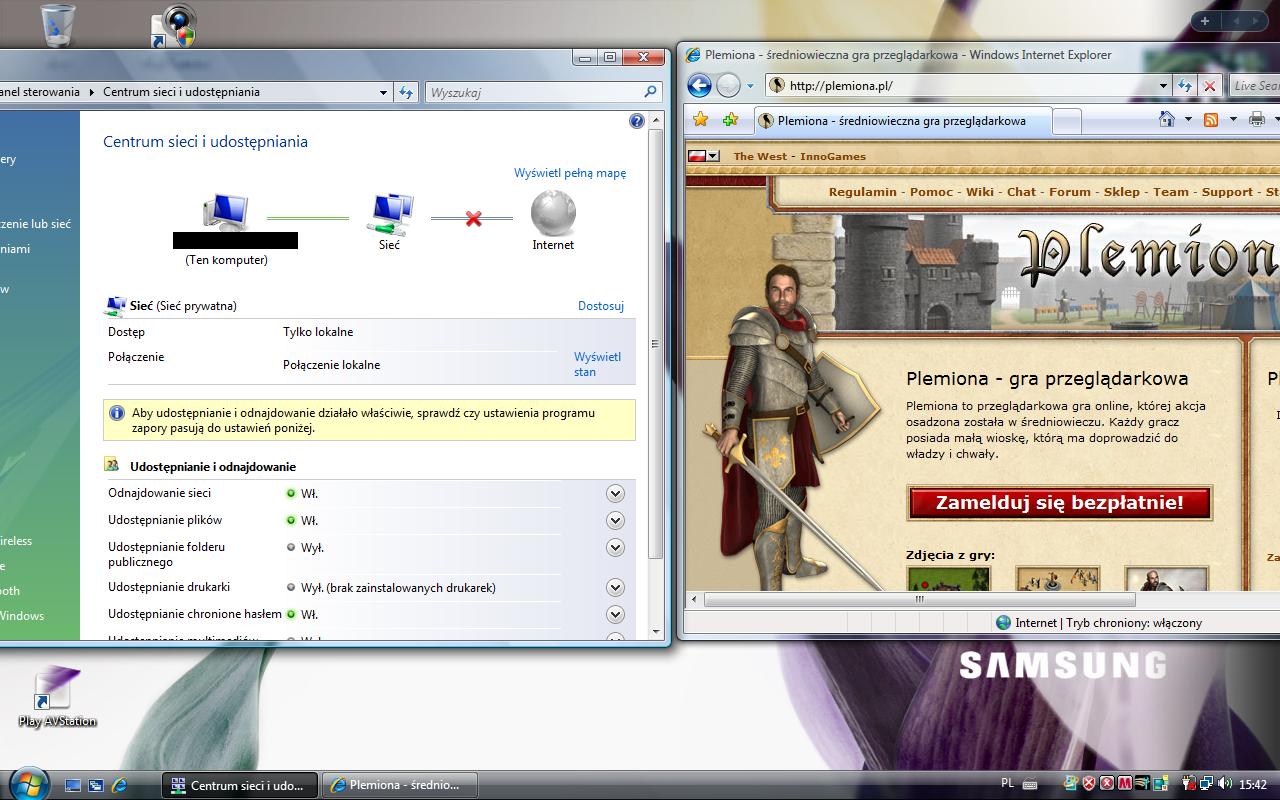Click the search magnifier in Control Panel

pyautogui.click(x=650, y=92)
